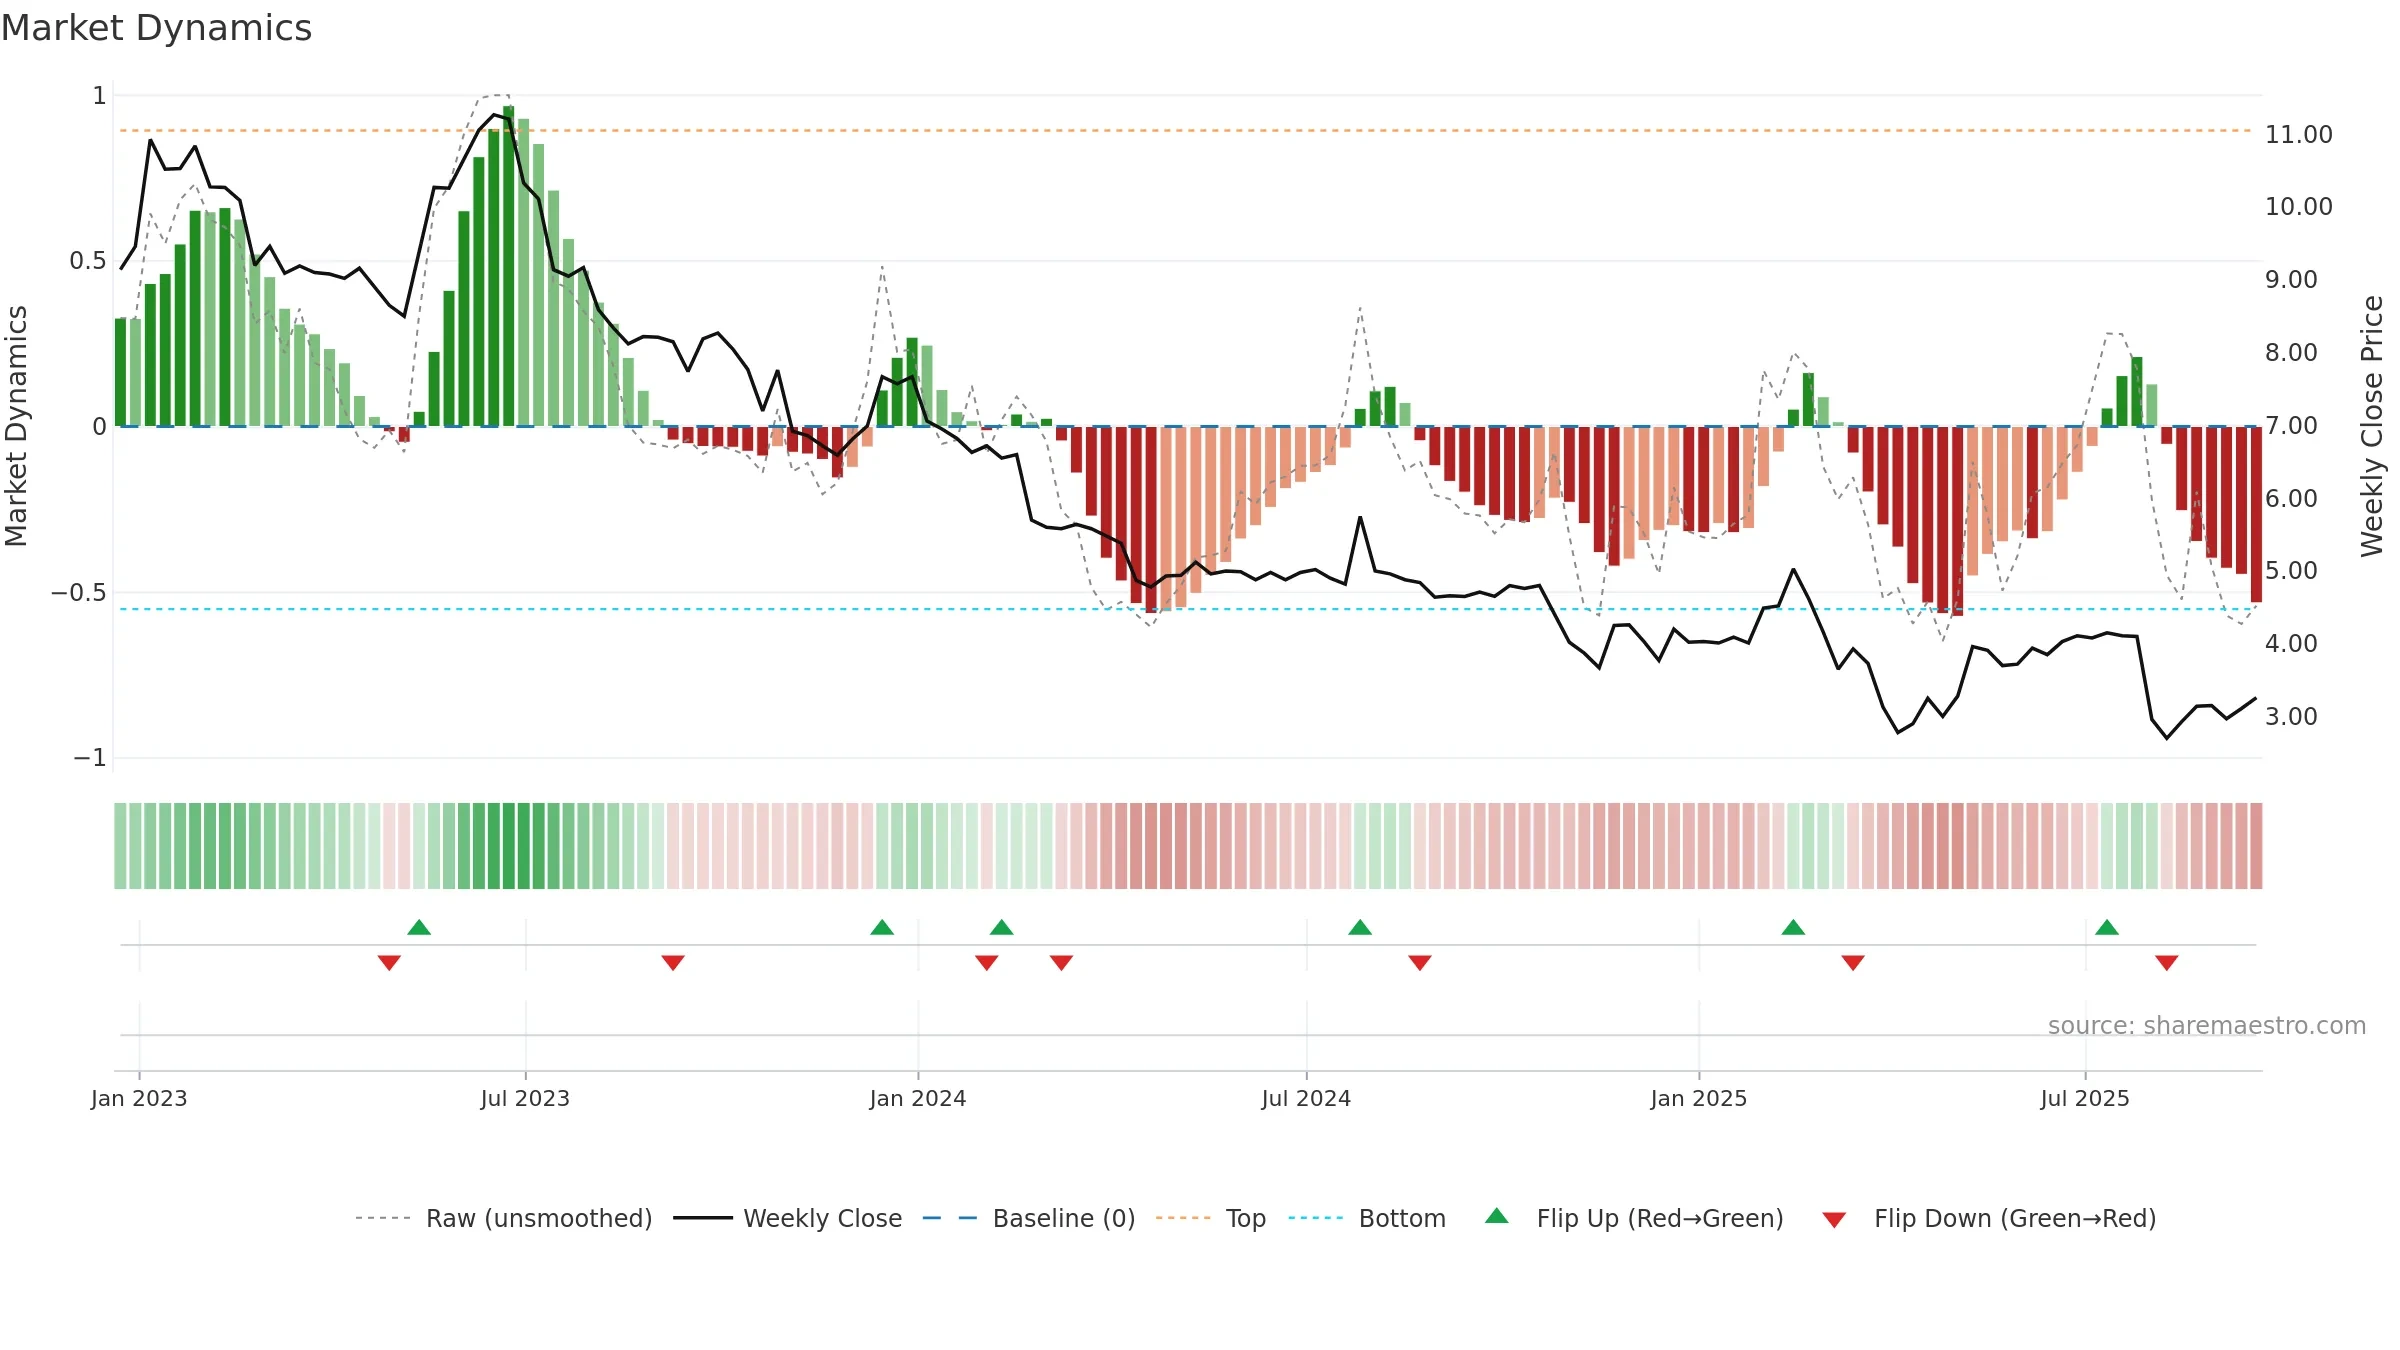Click the Jul 2025 x-axis label

tap(2085, 1098)
